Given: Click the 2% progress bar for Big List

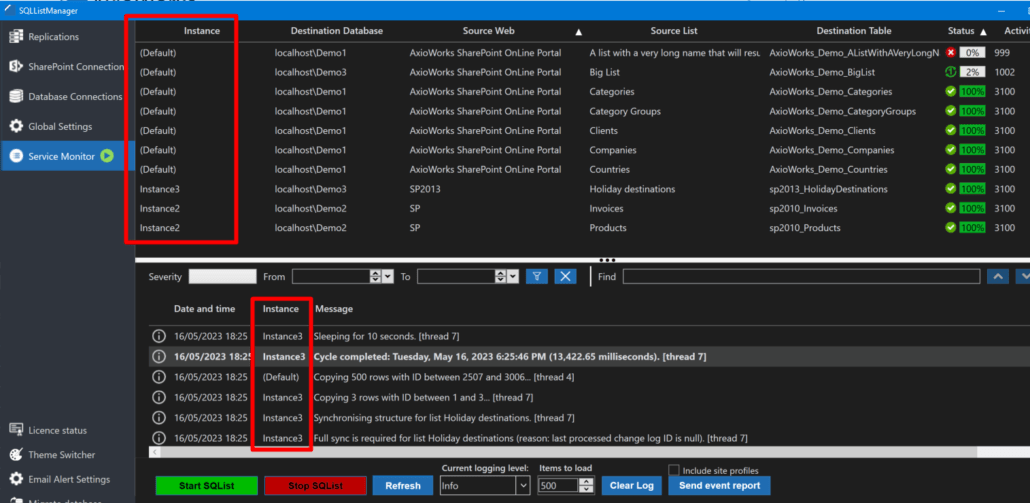Looking at the screenshot, I should 972,72.
